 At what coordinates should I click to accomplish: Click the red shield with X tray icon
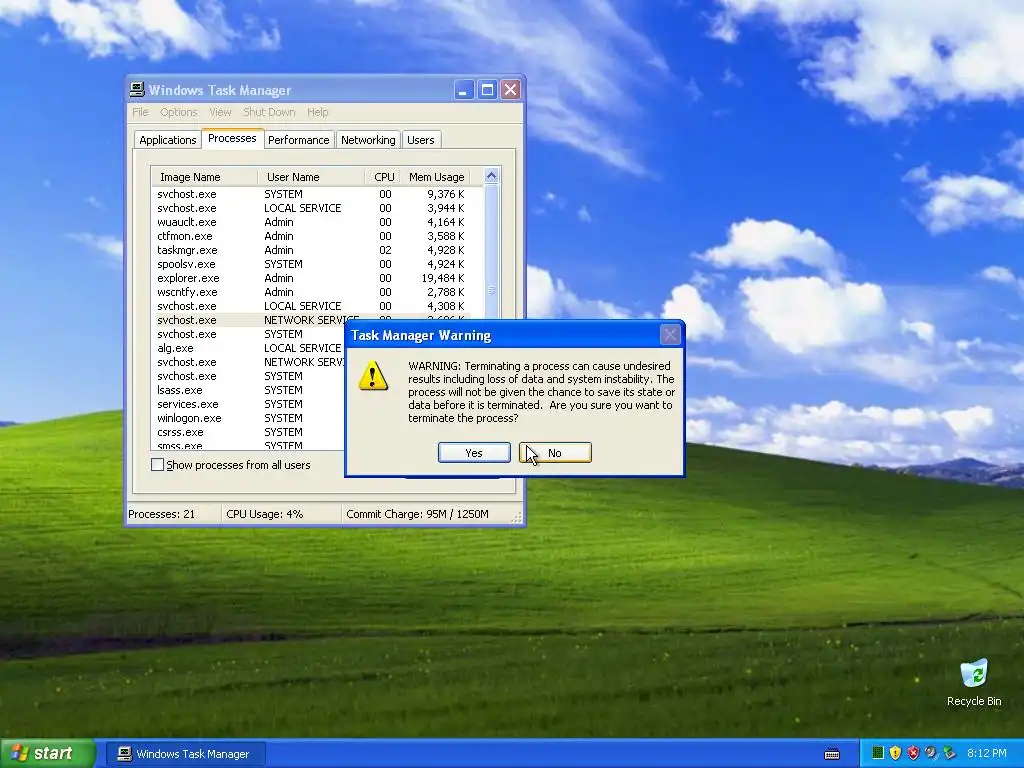[x=913, y=753]
